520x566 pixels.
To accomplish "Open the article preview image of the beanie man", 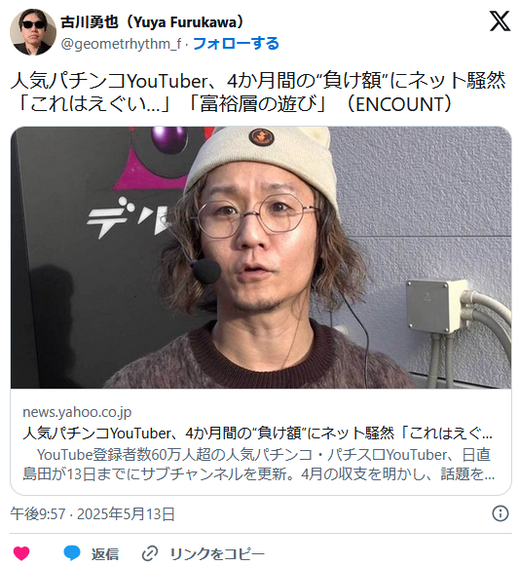I will point(261,257).
